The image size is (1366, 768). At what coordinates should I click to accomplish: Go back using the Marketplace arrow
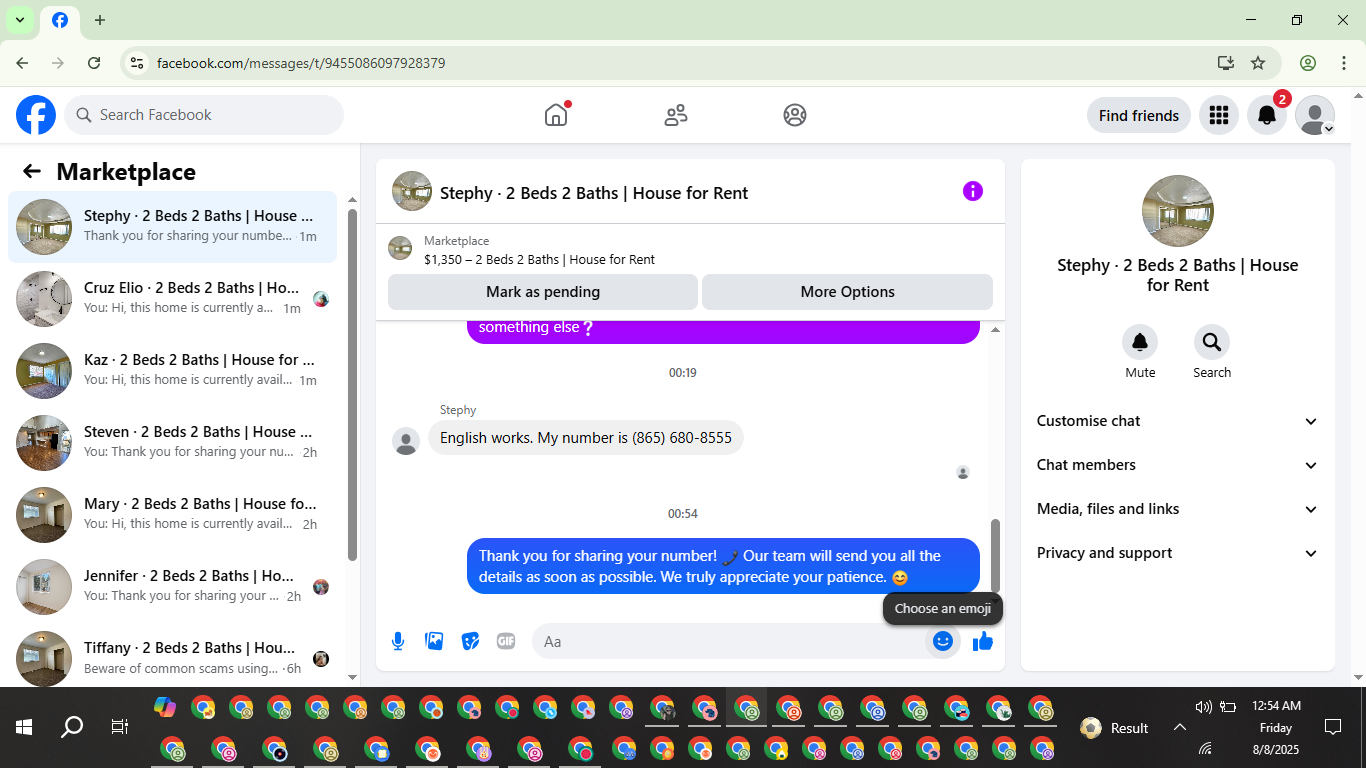(32, 171)
